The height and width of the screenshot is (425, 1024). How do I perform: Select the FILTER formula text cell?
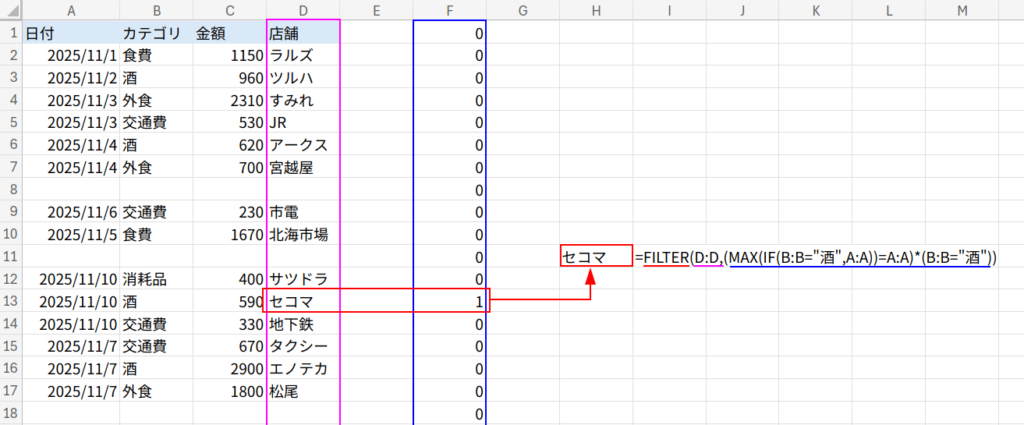[815, 257]
